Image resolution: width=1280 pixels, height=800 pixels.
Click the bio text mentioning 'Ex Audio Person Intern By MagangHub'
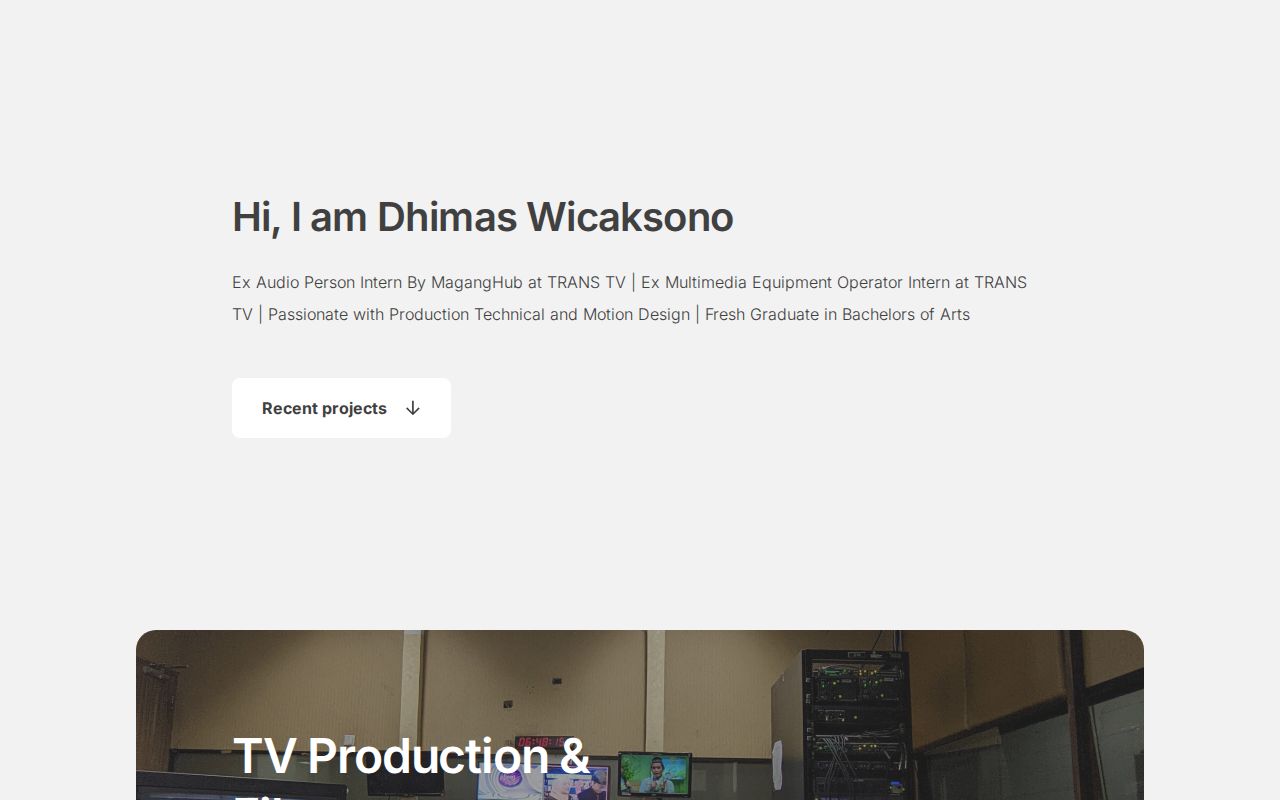tap(630, 298)
